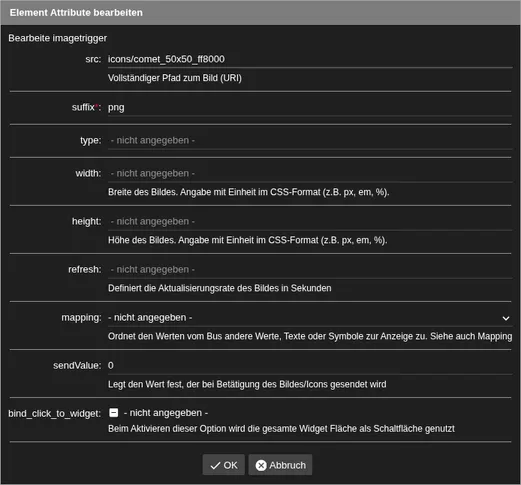Viewport: 521px width, 485px height.
Task: Click the 'width:' field label
Action: 88,173
